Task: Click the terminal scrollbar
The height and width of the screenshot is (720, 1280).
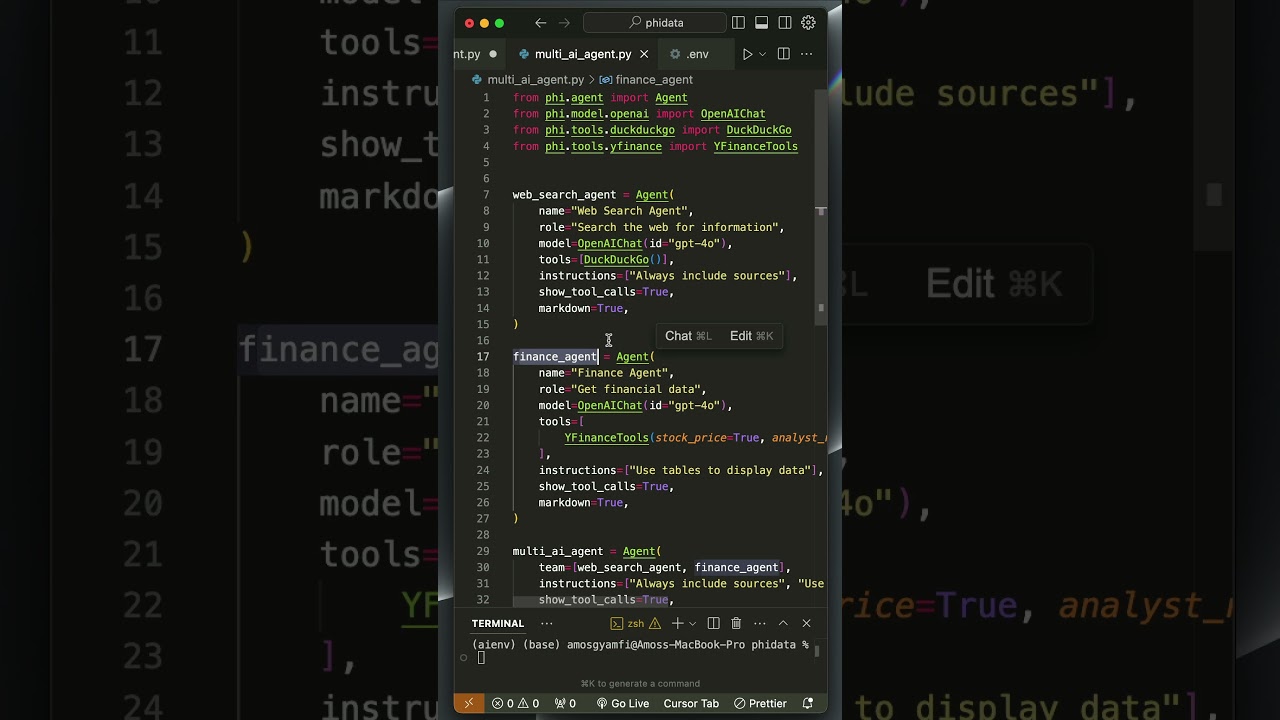Action: pos(817,651)
